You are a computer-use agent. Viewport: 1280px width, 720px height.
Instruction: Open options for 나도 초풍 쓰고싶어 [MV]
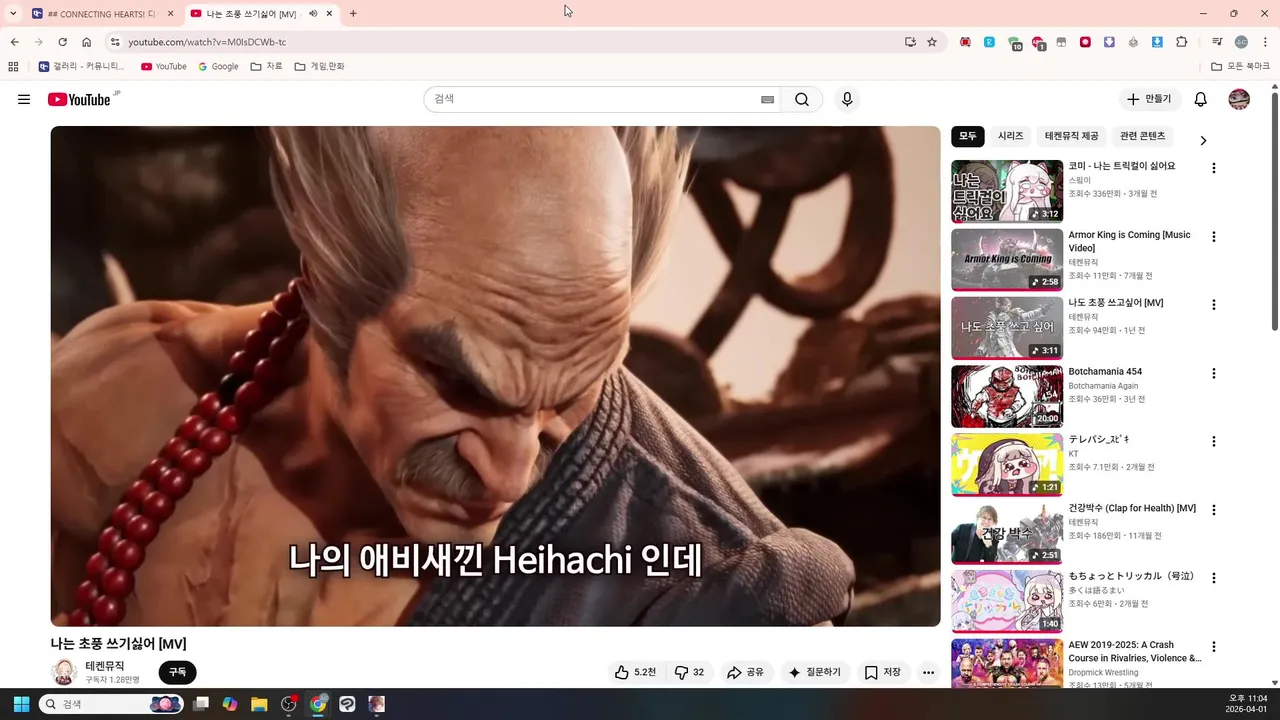click(x=1214, y=305)
